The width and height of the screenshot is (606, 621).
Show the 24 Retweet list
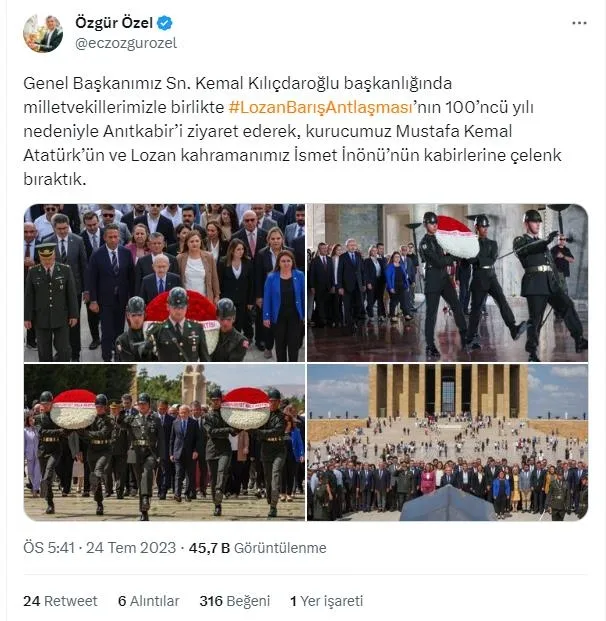[x=60, y=601]
